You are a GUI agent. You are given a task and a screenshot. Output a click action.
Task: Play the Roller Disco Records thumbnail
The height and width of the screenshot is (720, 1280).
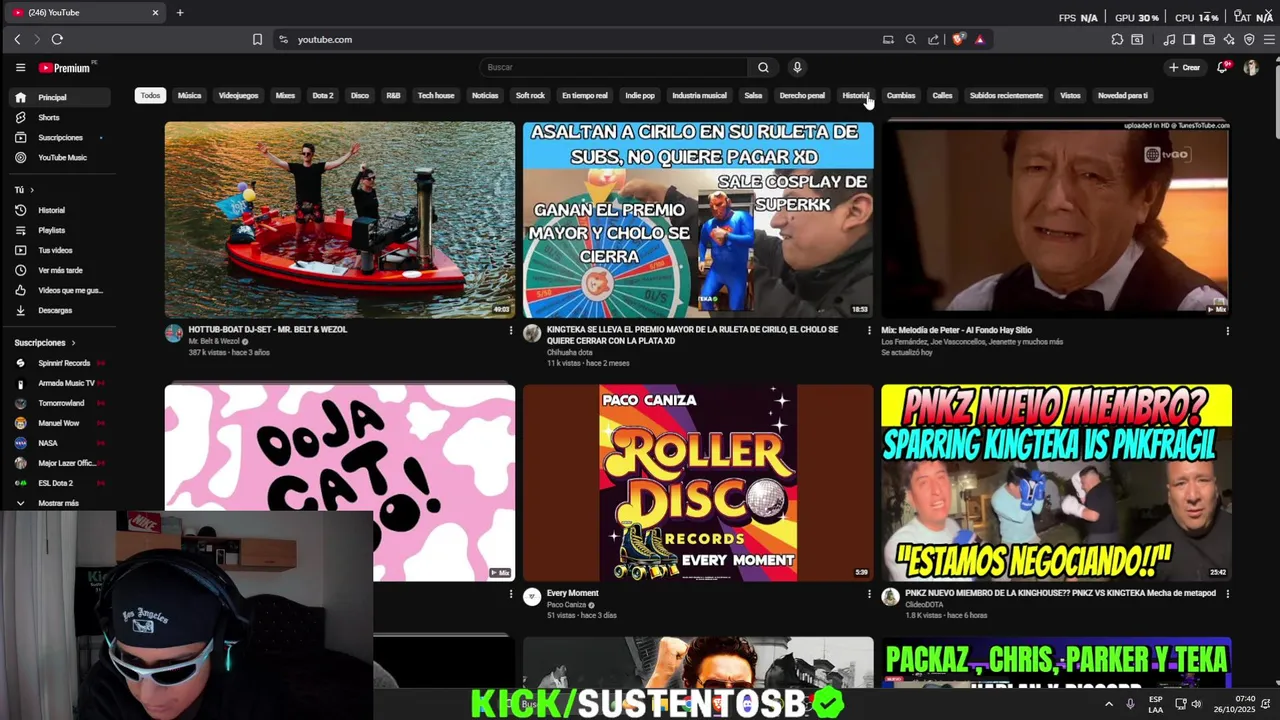tap(698, 483)
